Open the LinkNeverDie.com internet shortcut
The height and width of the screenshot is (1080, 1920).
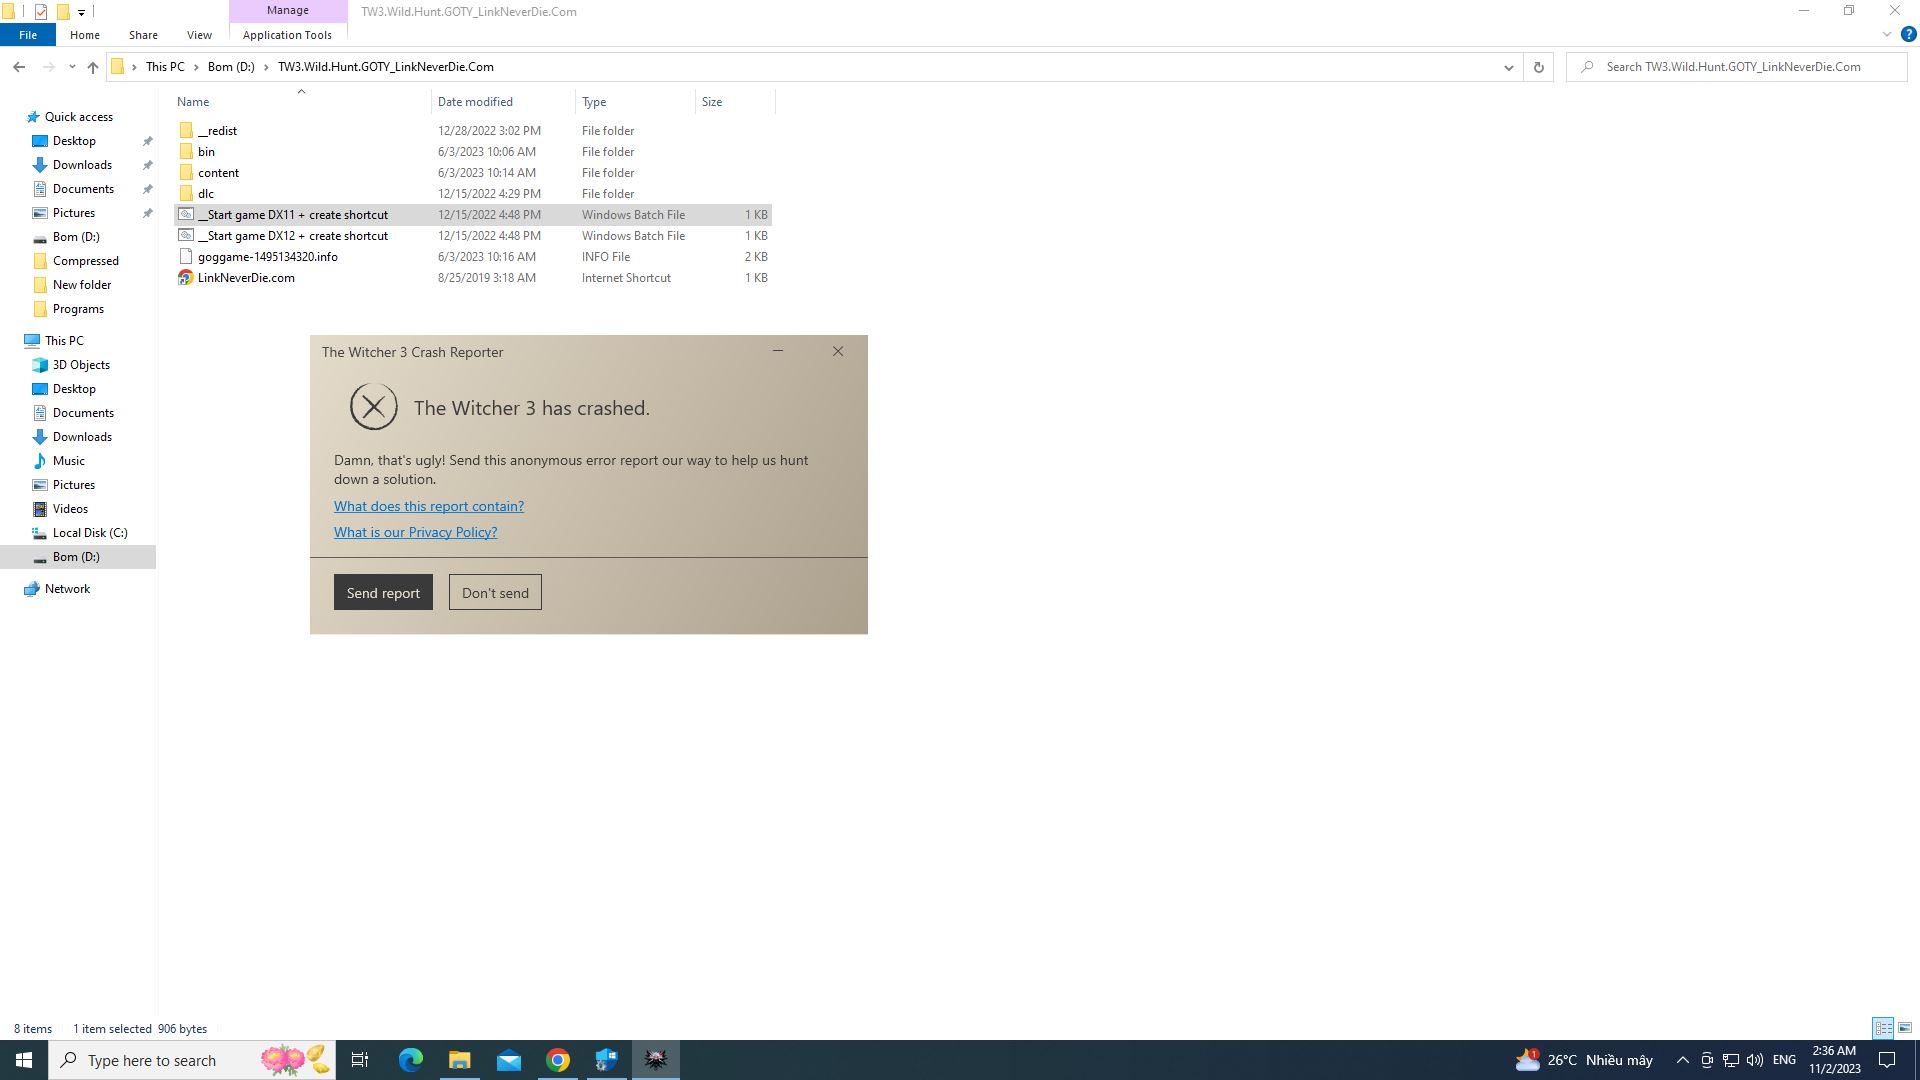245,277
